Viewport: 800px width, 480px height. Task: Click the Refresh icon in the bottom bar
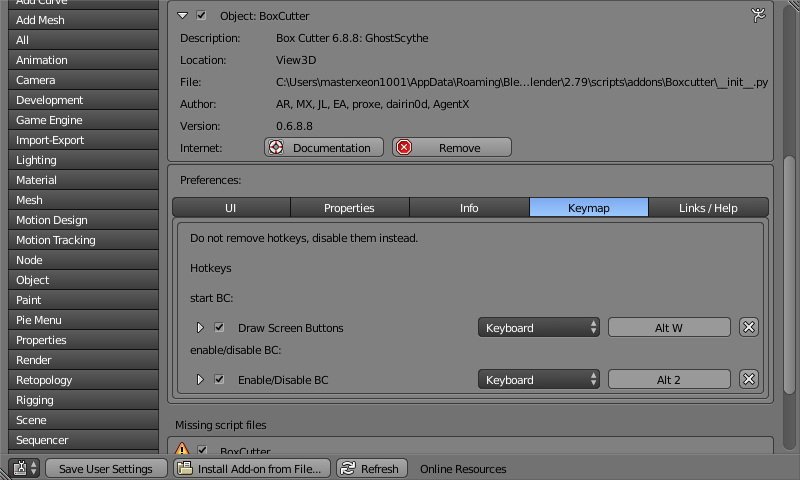tap(347, 468)
